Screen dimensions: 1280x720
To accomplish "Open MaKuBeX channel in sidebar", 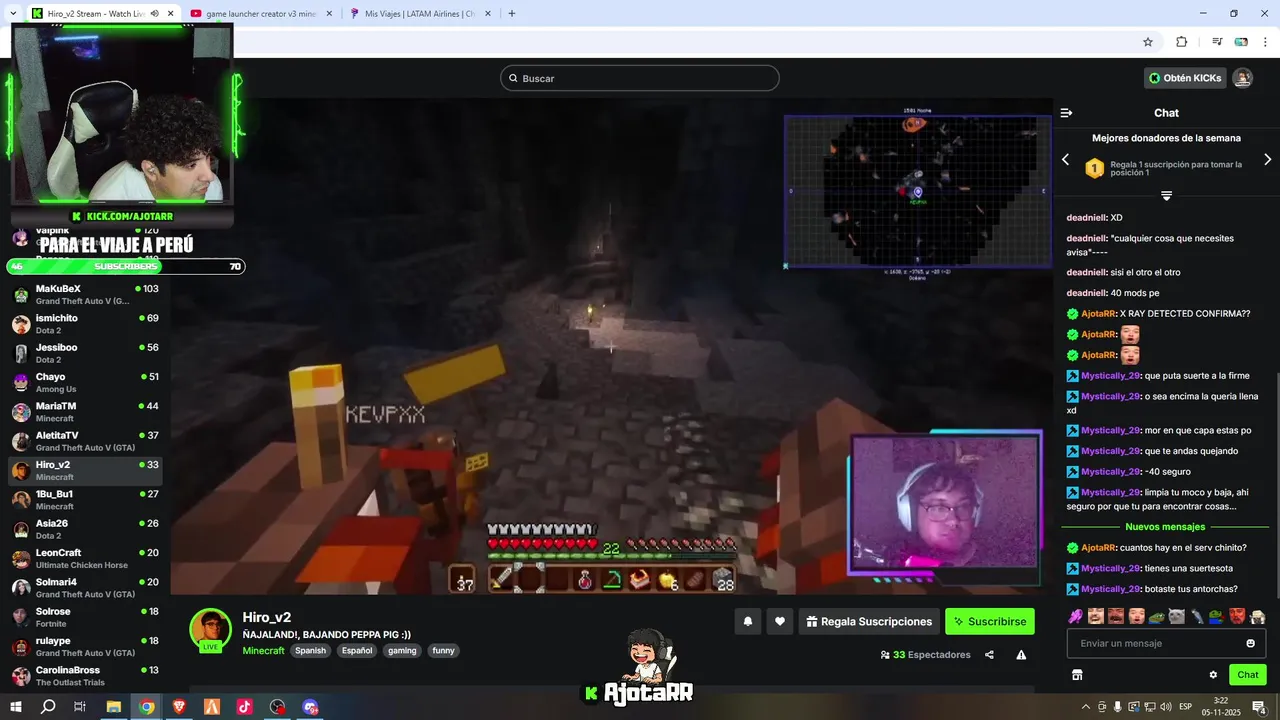I will [x=85, y=295].
